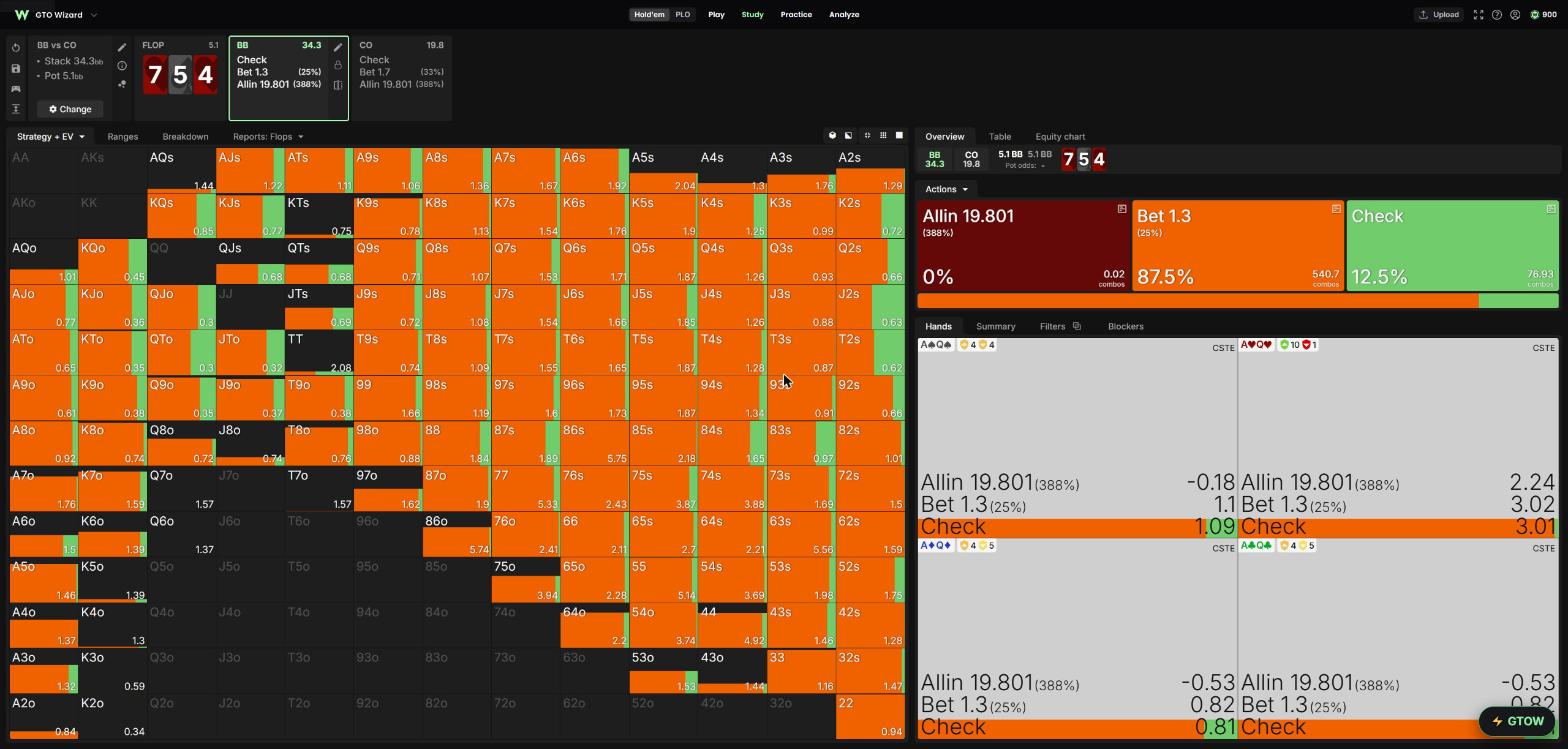Image resolution: width=1568 pixels, height=749 pixels.
Task: Click the collapse-height icon in the left sidebar
Action: click(x=16, y=109)
